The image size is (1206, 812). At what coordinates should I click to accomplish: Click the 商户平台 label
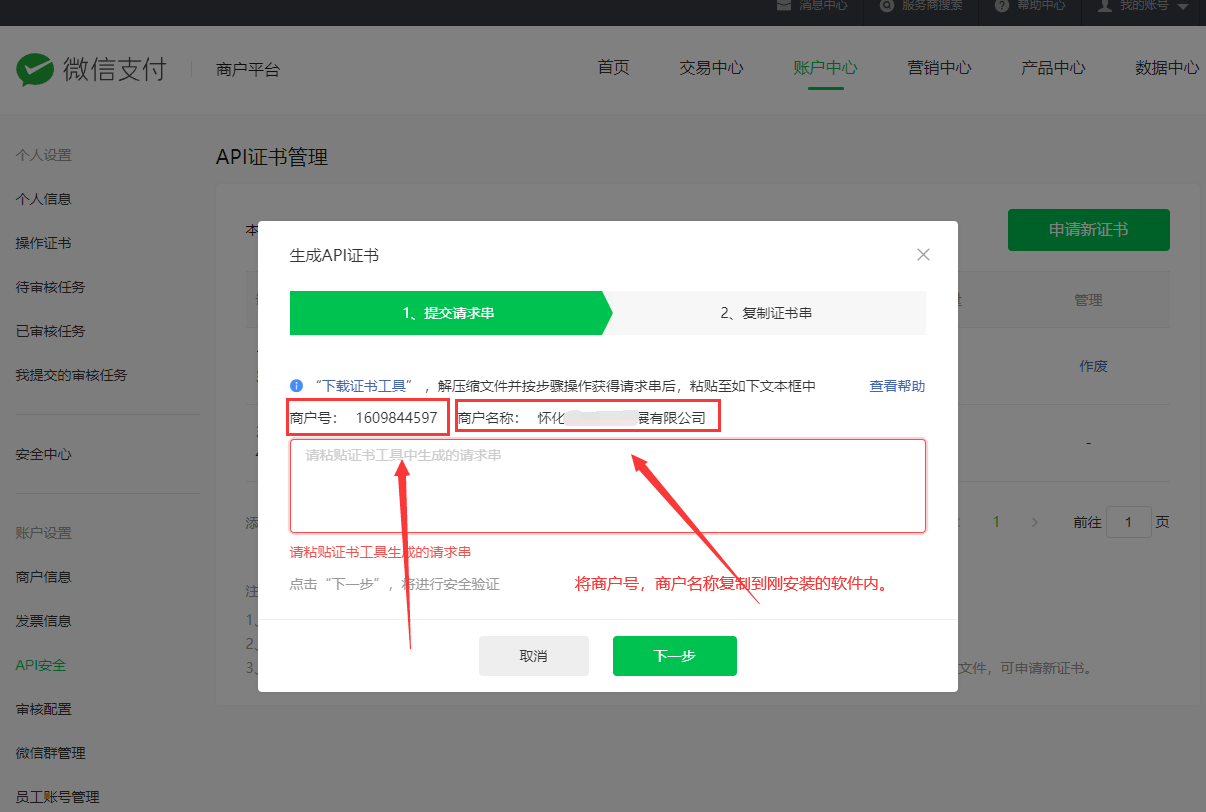point(248,70)
